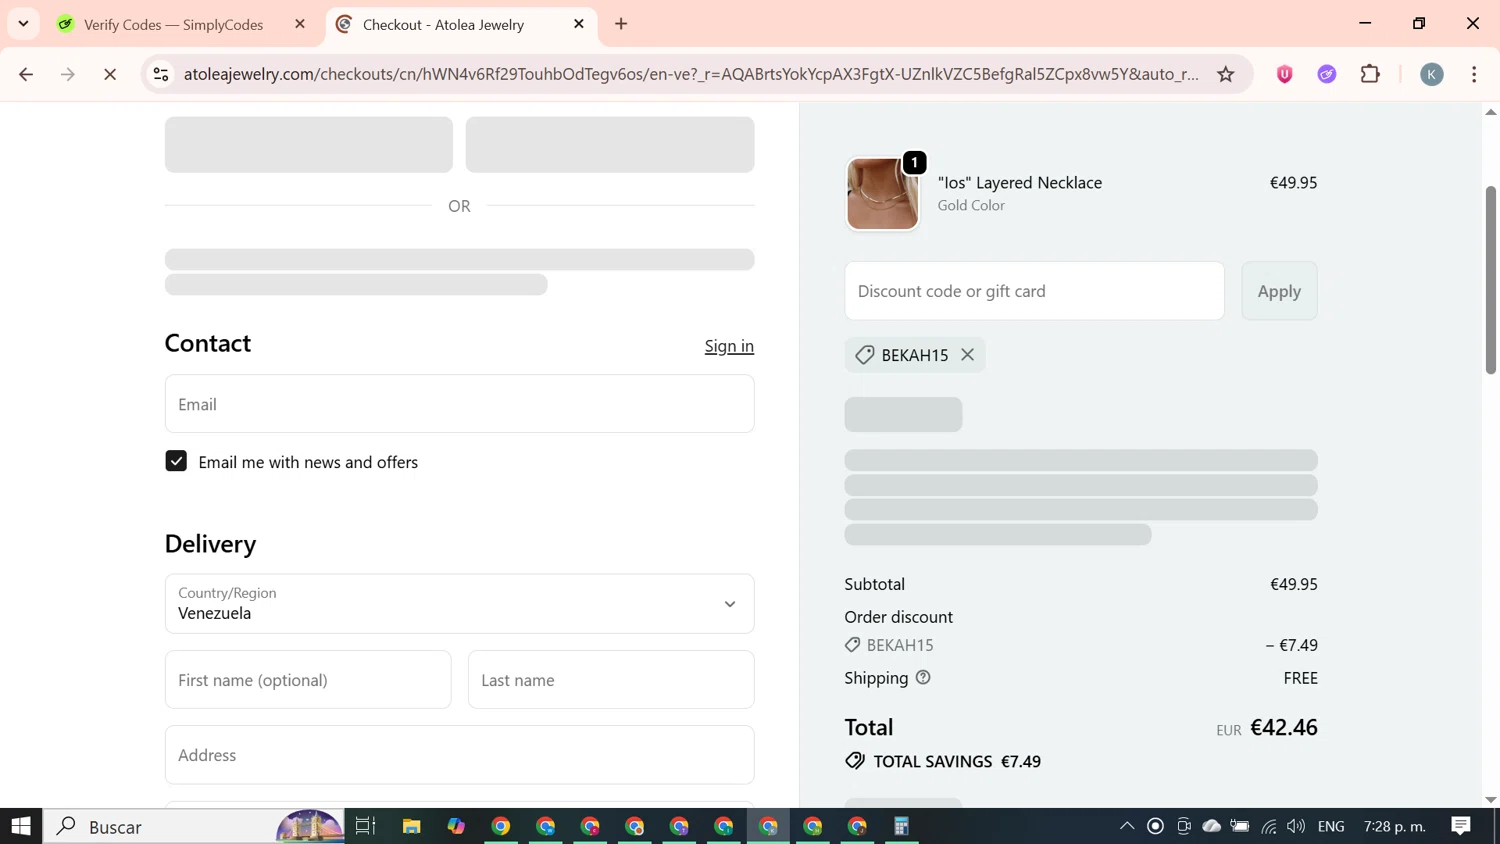Open site information icon in address bar

click(x=161, y=74)
